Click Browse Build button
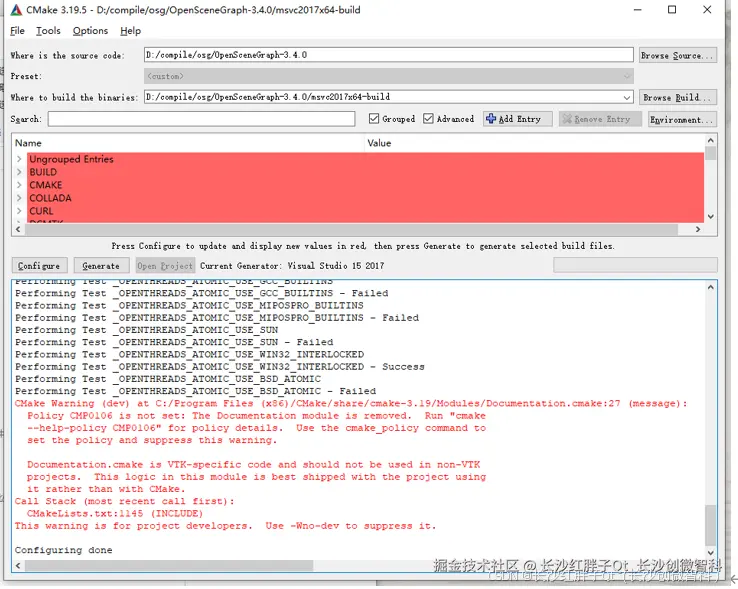The width and height of the screenshot is (738, 589). (678, 97)
